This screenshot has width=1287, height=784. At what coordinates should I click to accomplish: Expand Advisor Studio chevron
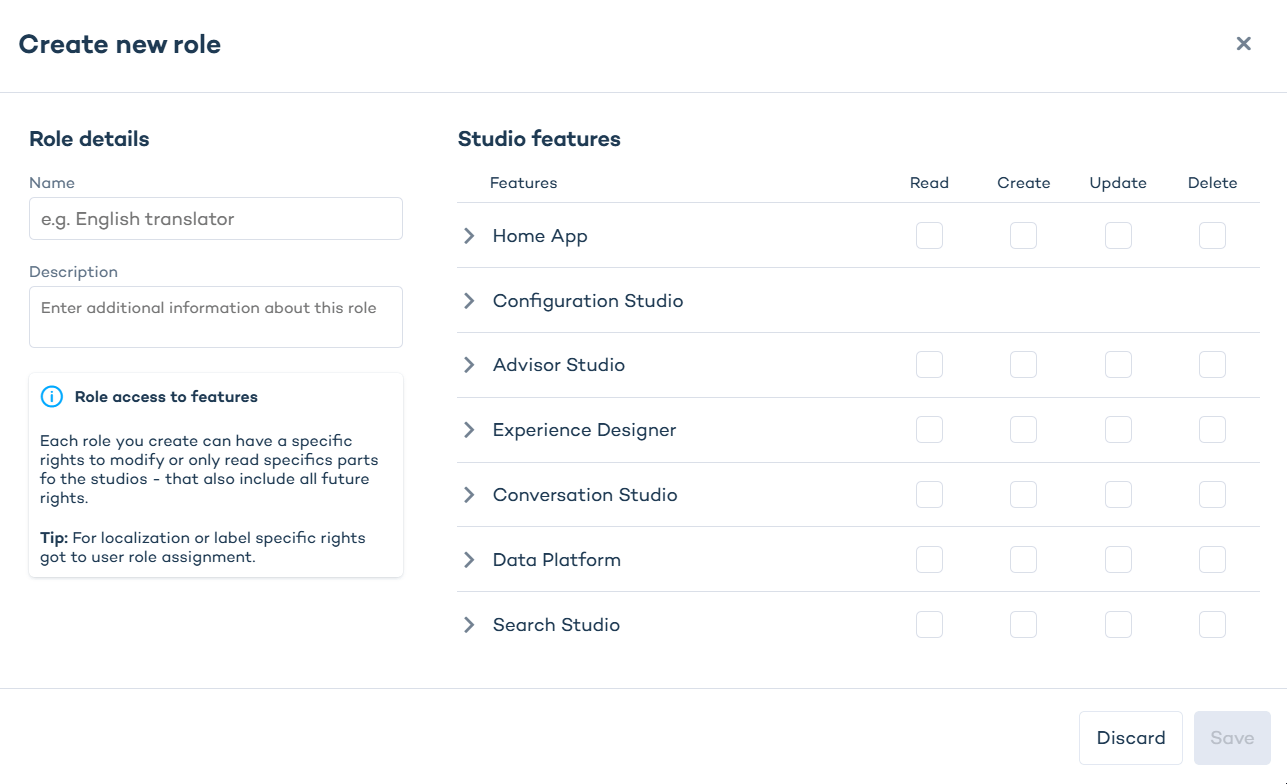coord(469,365)
